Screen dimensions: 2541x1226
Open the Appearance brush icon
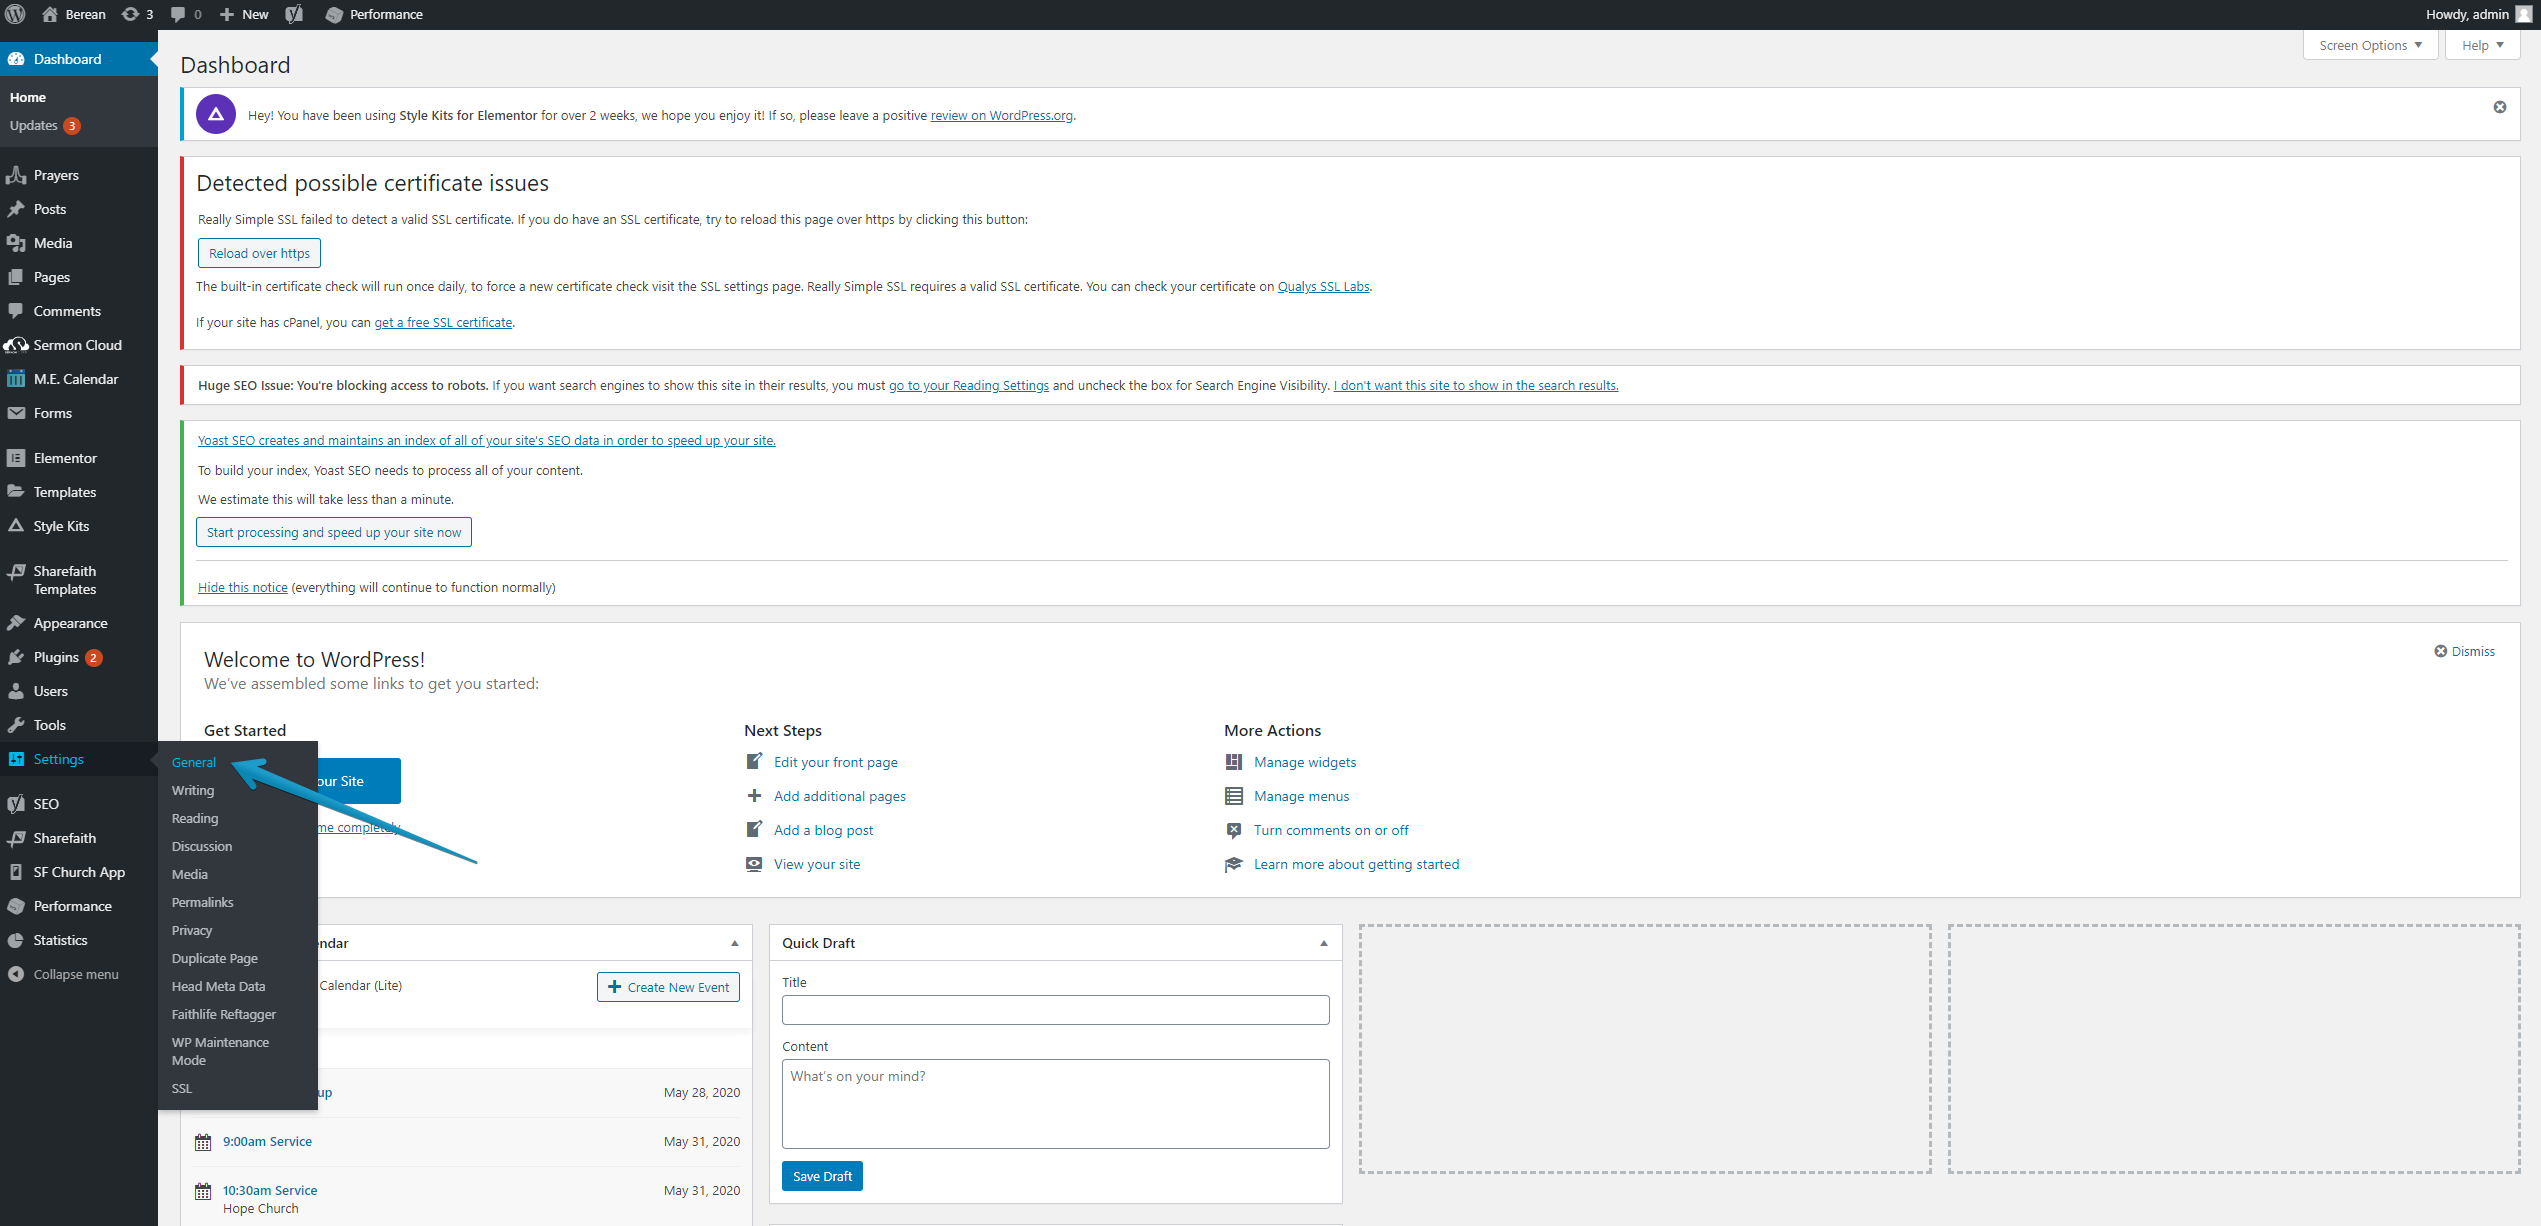tap(16, 623)
